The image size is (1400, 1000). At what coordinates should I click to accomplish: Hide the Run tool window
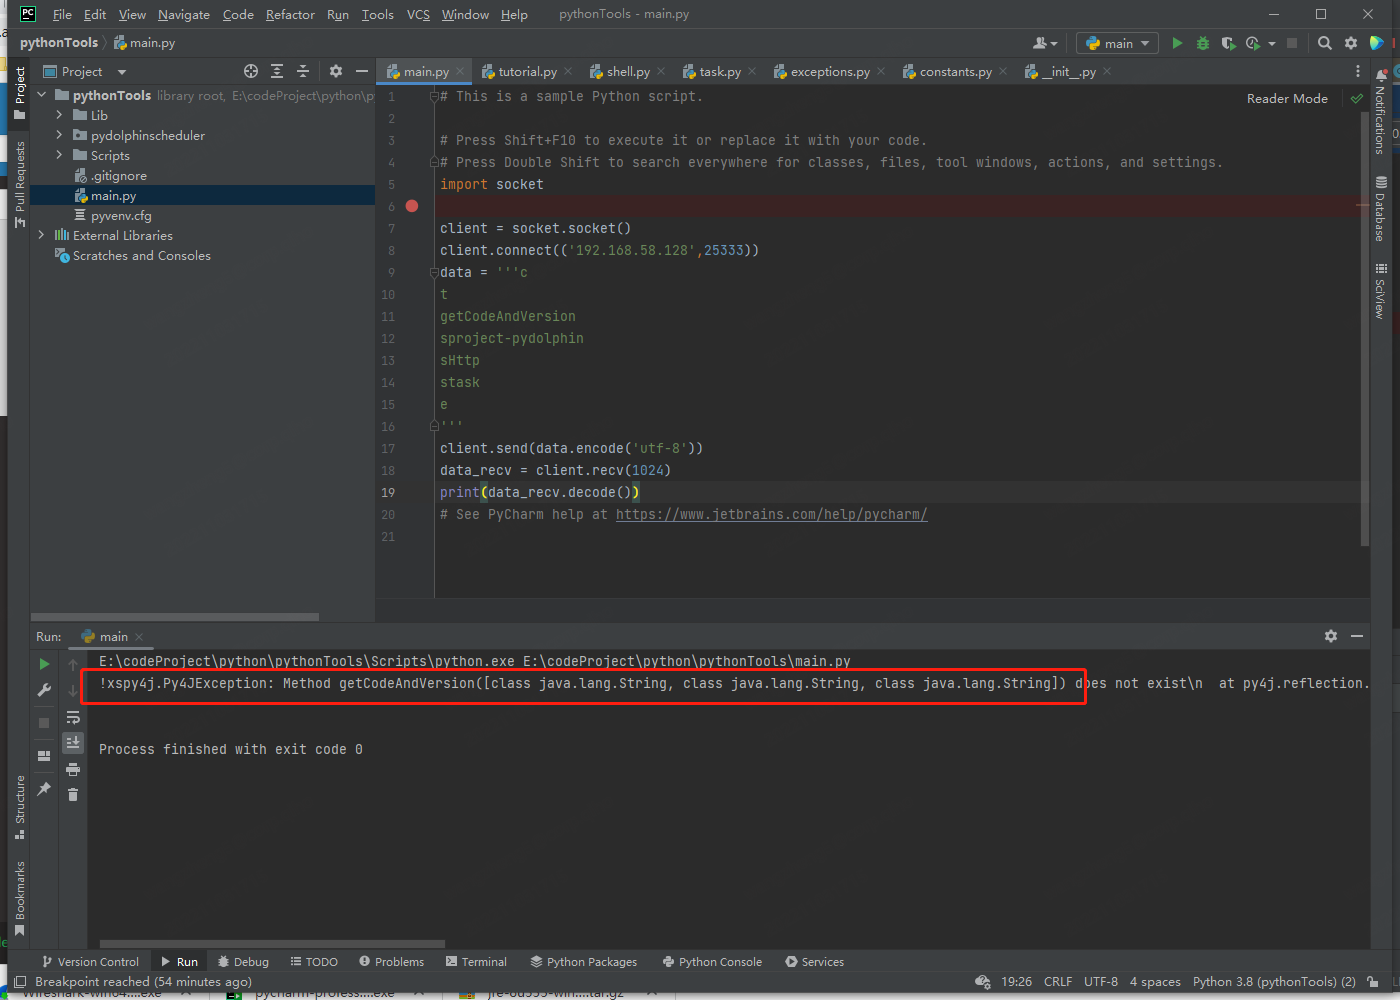tap(1357, 636)
